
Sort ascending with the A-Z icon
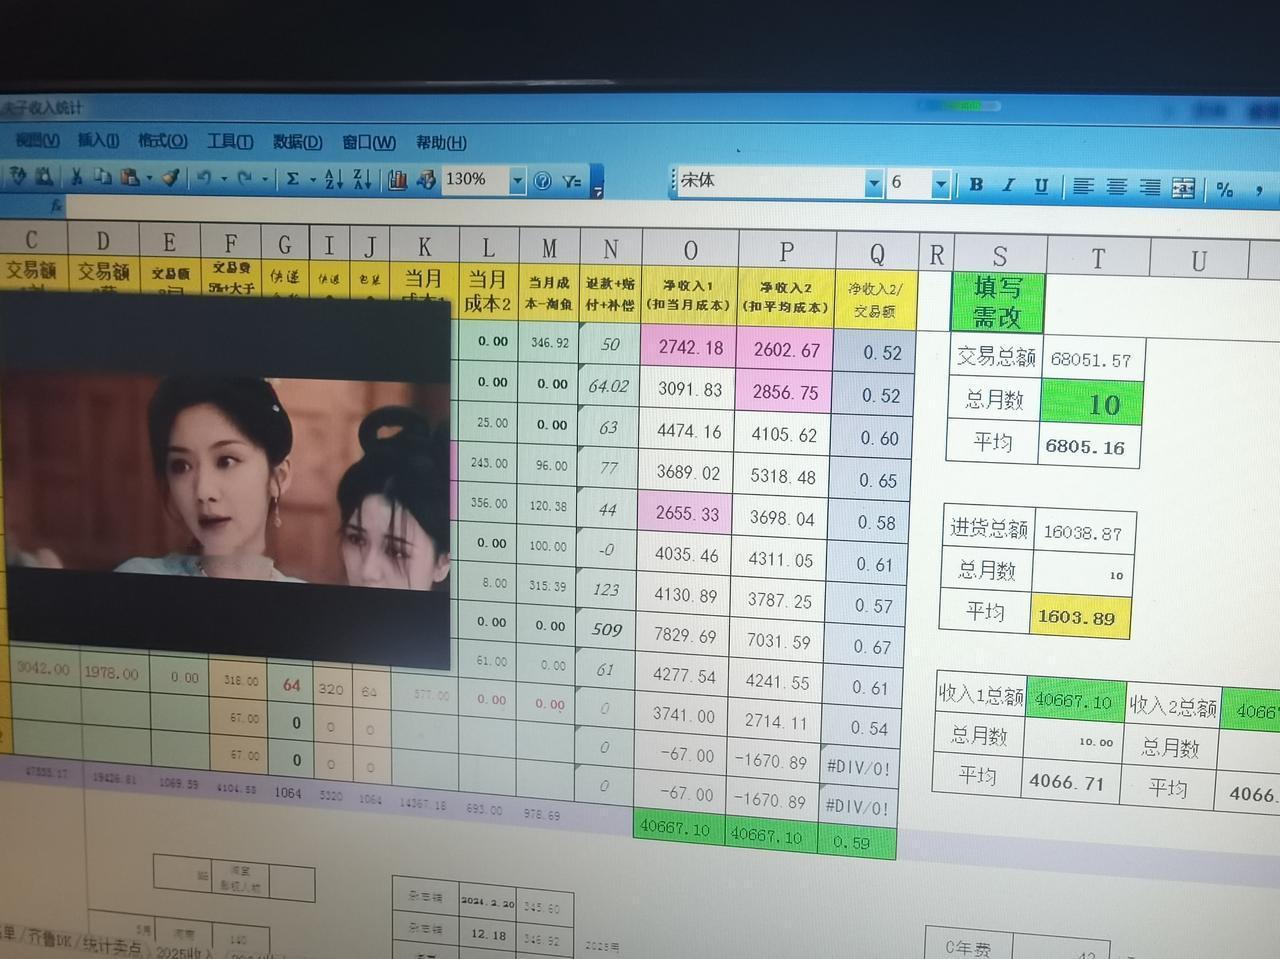[334, 179]
